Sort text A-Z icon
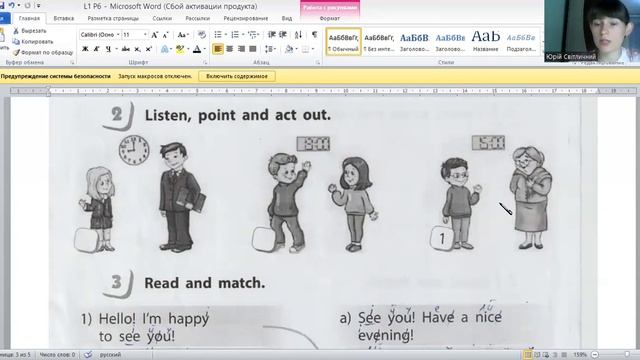 pos(298,35)
